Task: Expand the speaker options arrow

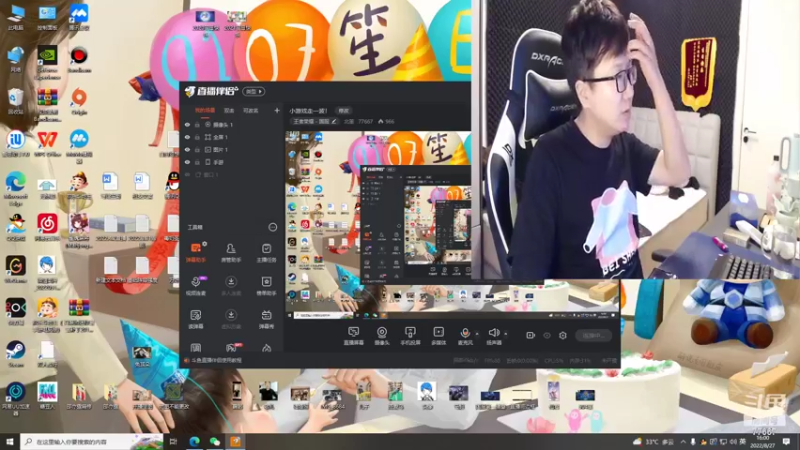Action: 506,334
